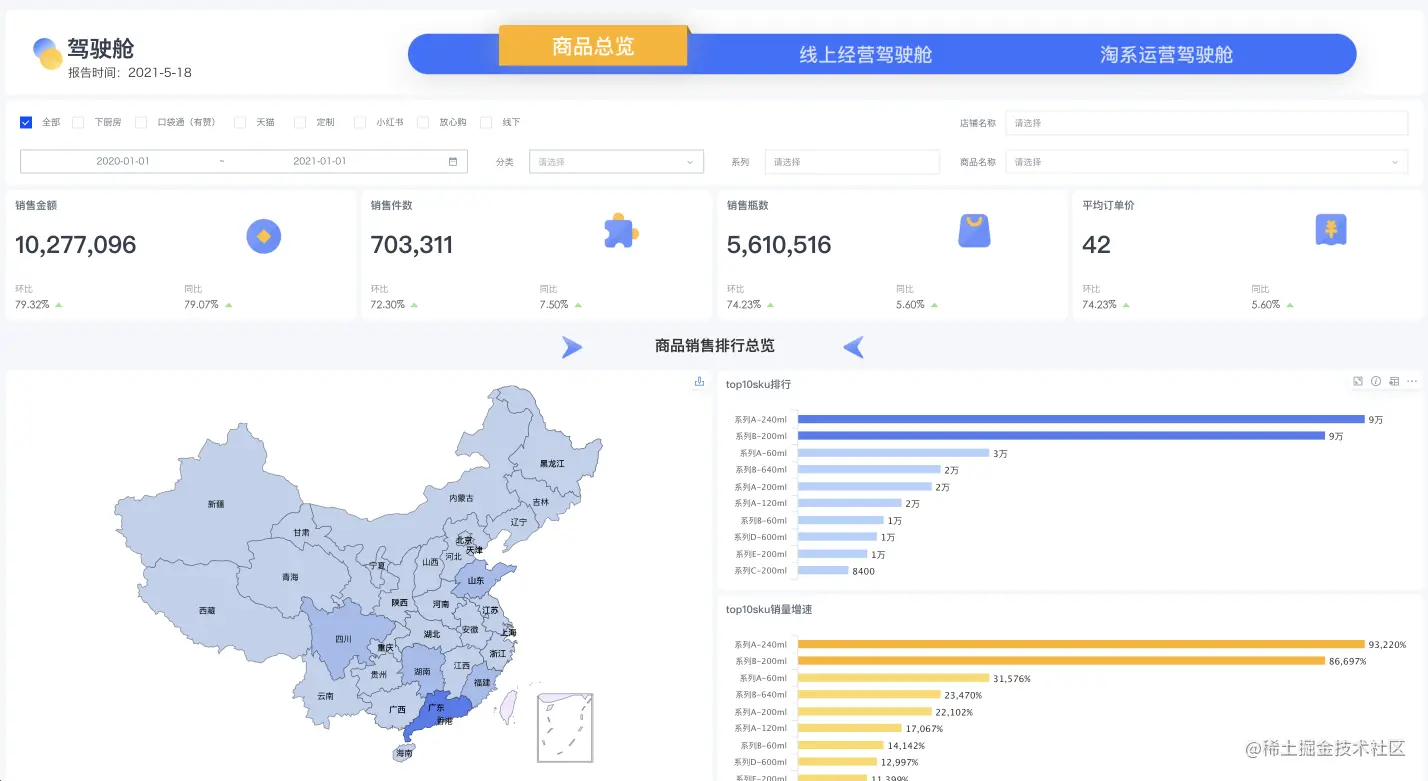
Task: Select 四川 province on the map
Action: 343,638
